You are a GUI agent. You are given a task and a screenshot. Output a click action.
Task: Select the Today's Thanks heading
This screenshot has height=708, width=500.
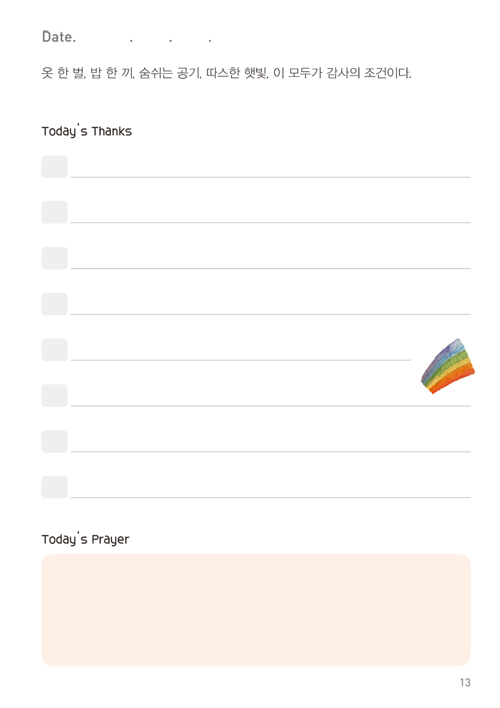pyautogui.click(x=87, y=130)
